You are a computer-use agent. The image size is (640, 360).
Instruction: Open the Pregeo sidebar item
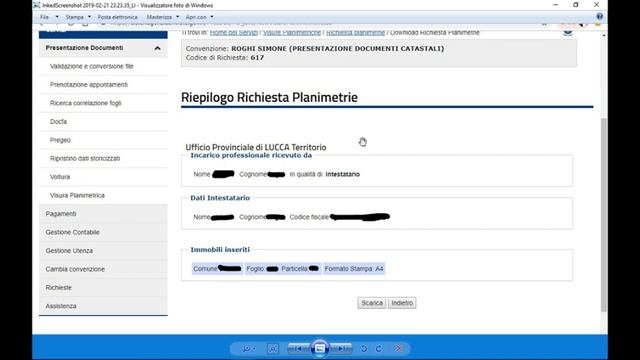[x=60, y=140]
